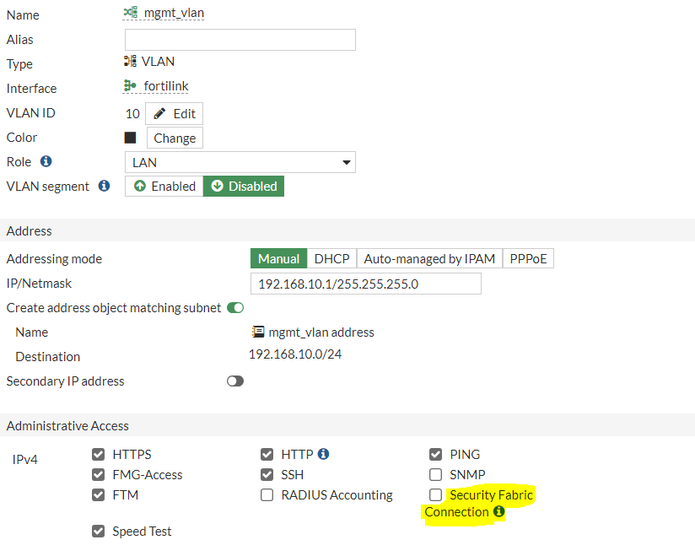The width and height of the screenshot is (695, 557).
Task: Check the Security Fabric Connection box
Action: click(x=435, y=495)
